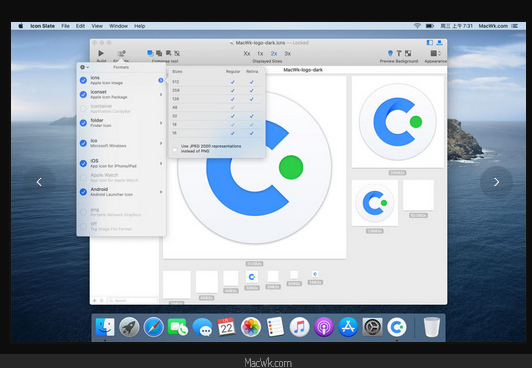Enable the Apple Watch format circle
The image size is (532, 368).
[83, 178]
